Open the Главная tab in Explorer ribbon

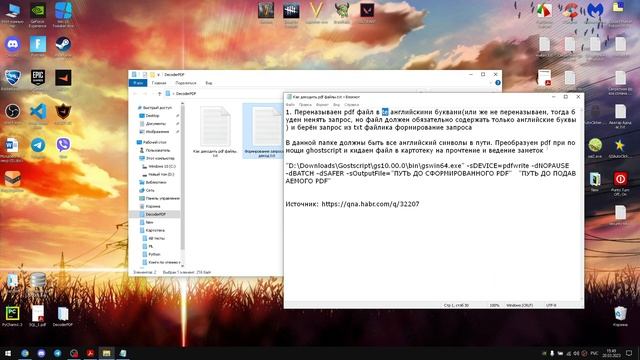[x=159, y=83]
